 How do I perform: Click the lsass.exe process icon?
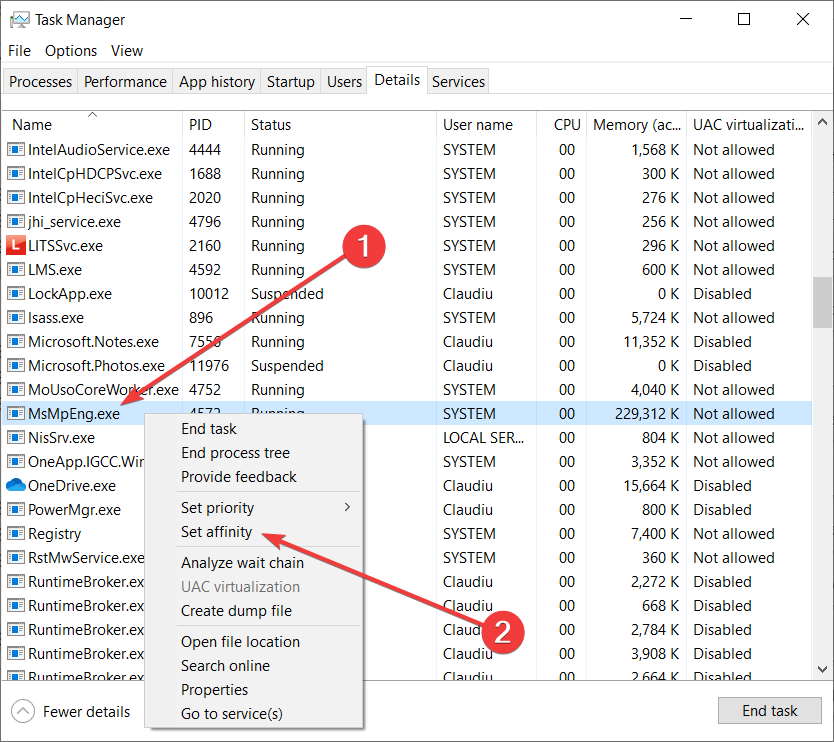click(x=15, y=318)
